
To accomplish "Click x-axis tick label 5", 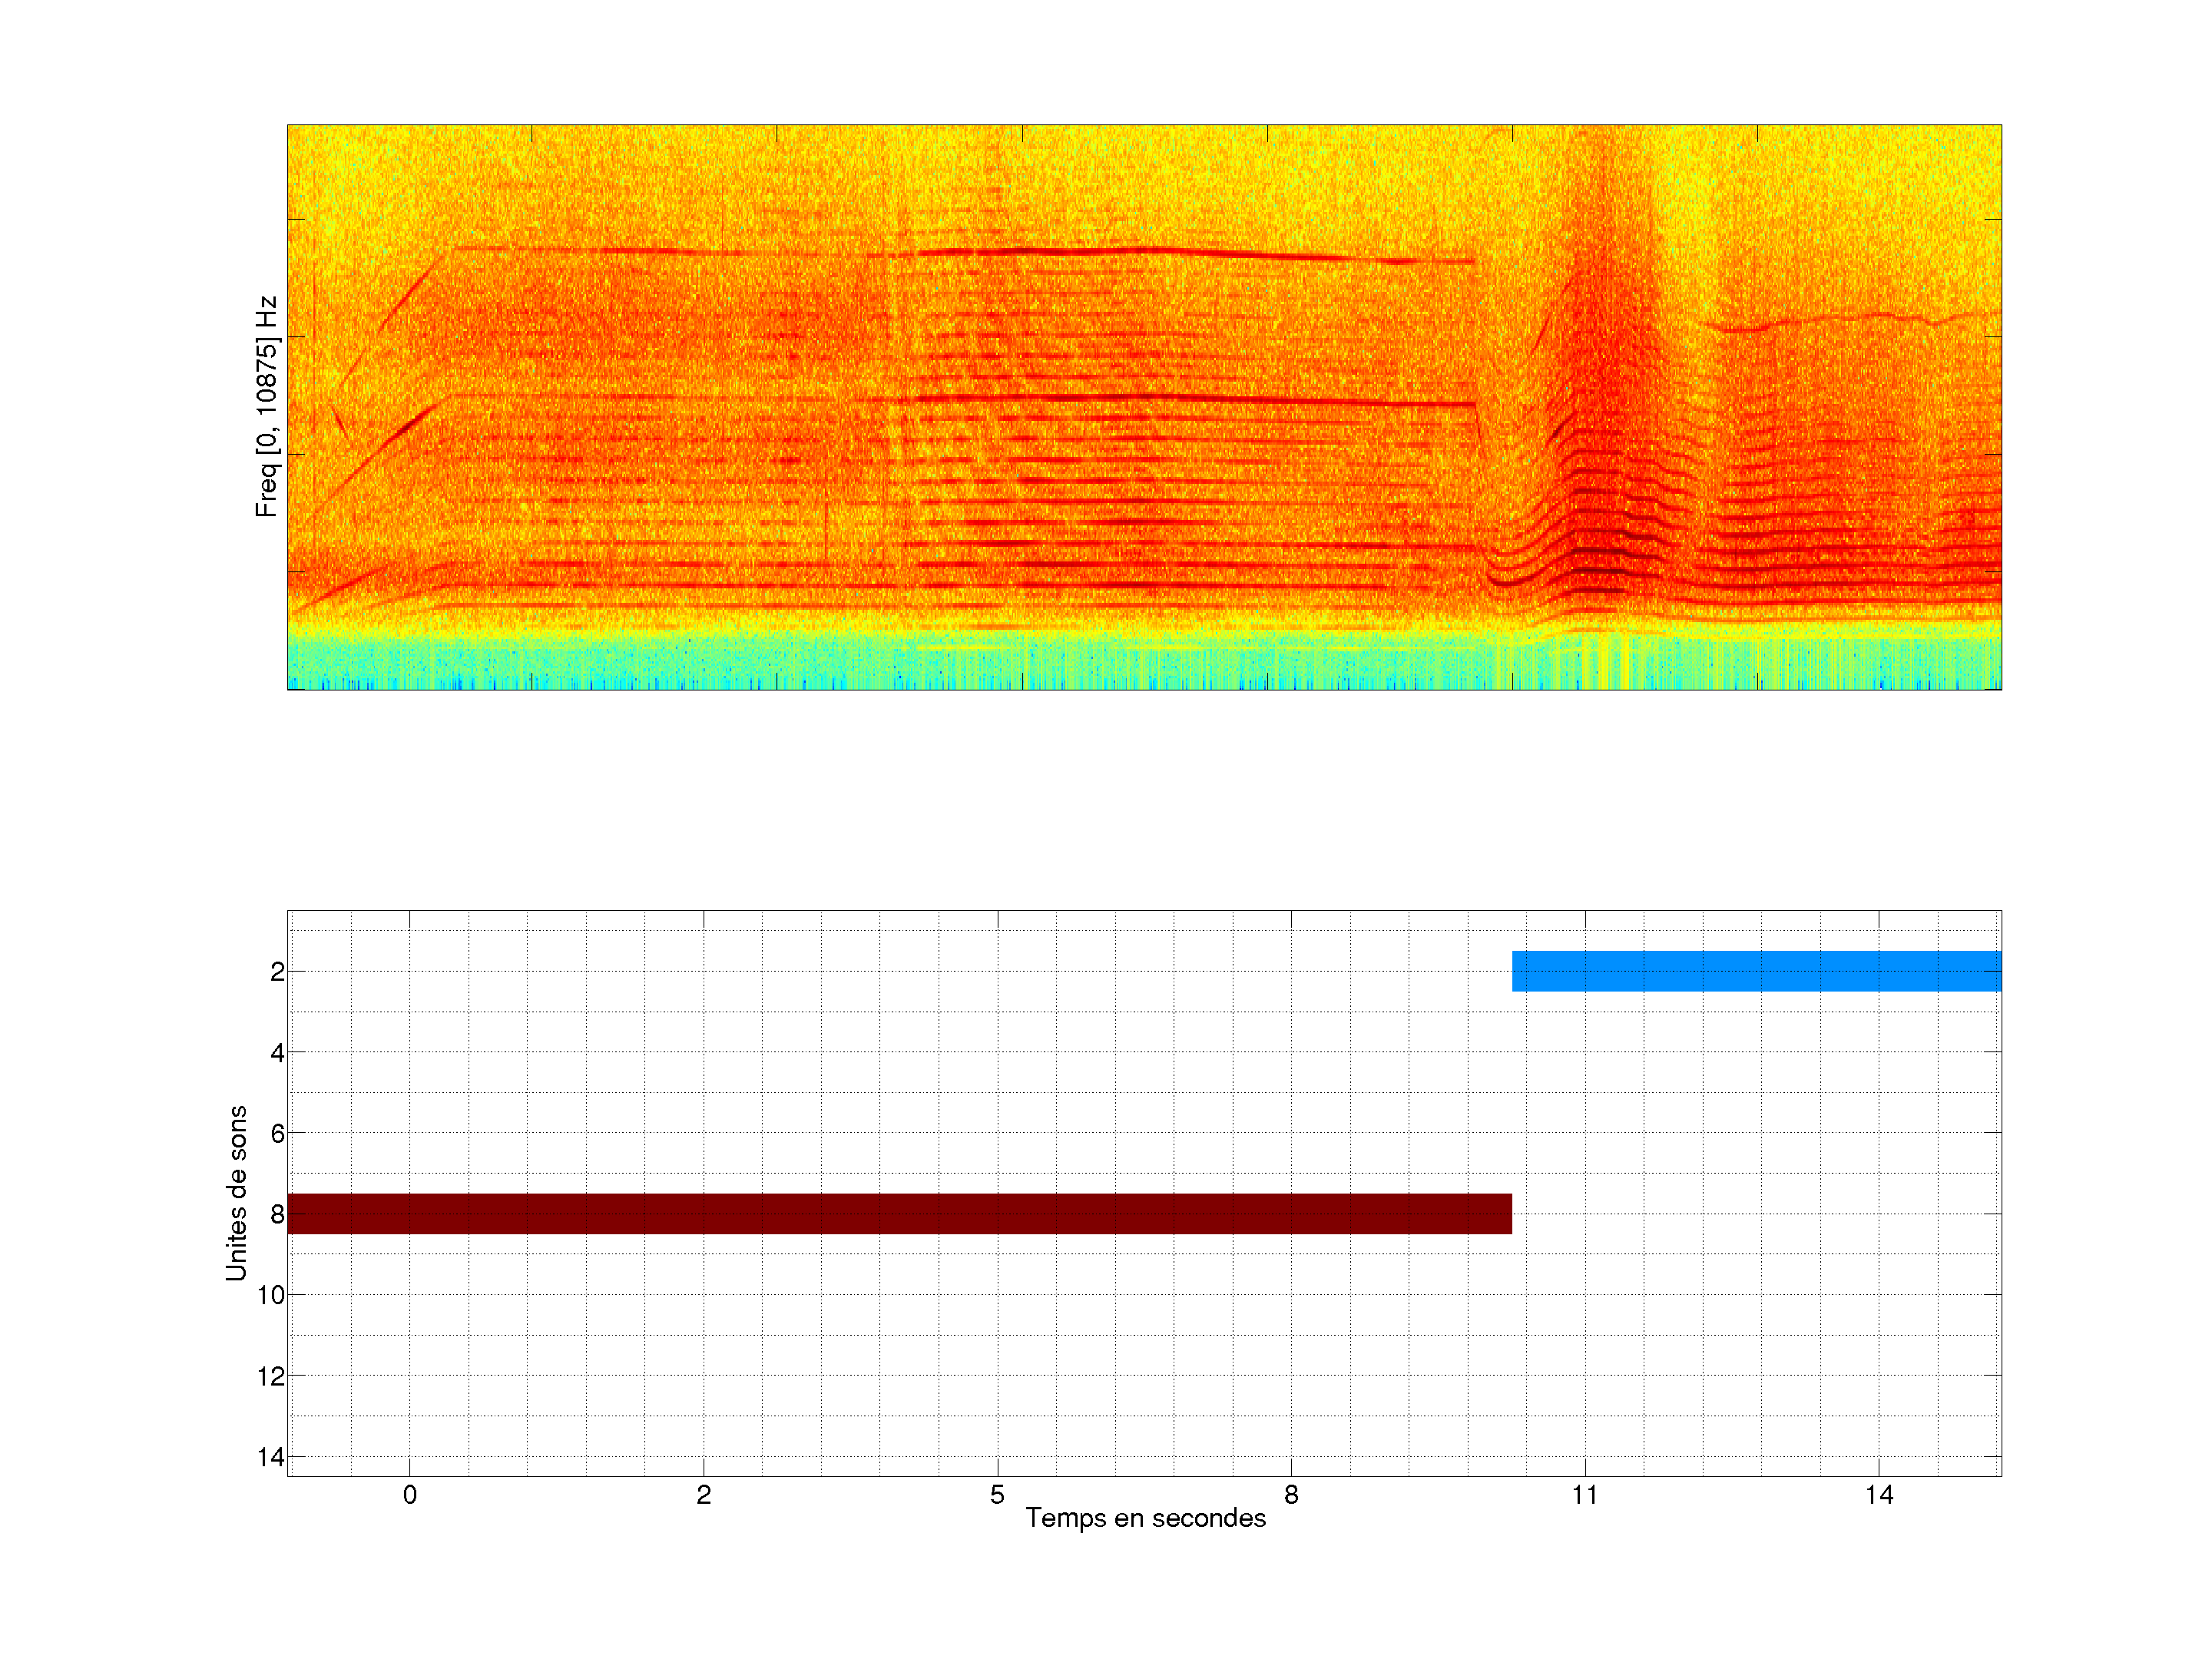I will (x=997, y=1495).
